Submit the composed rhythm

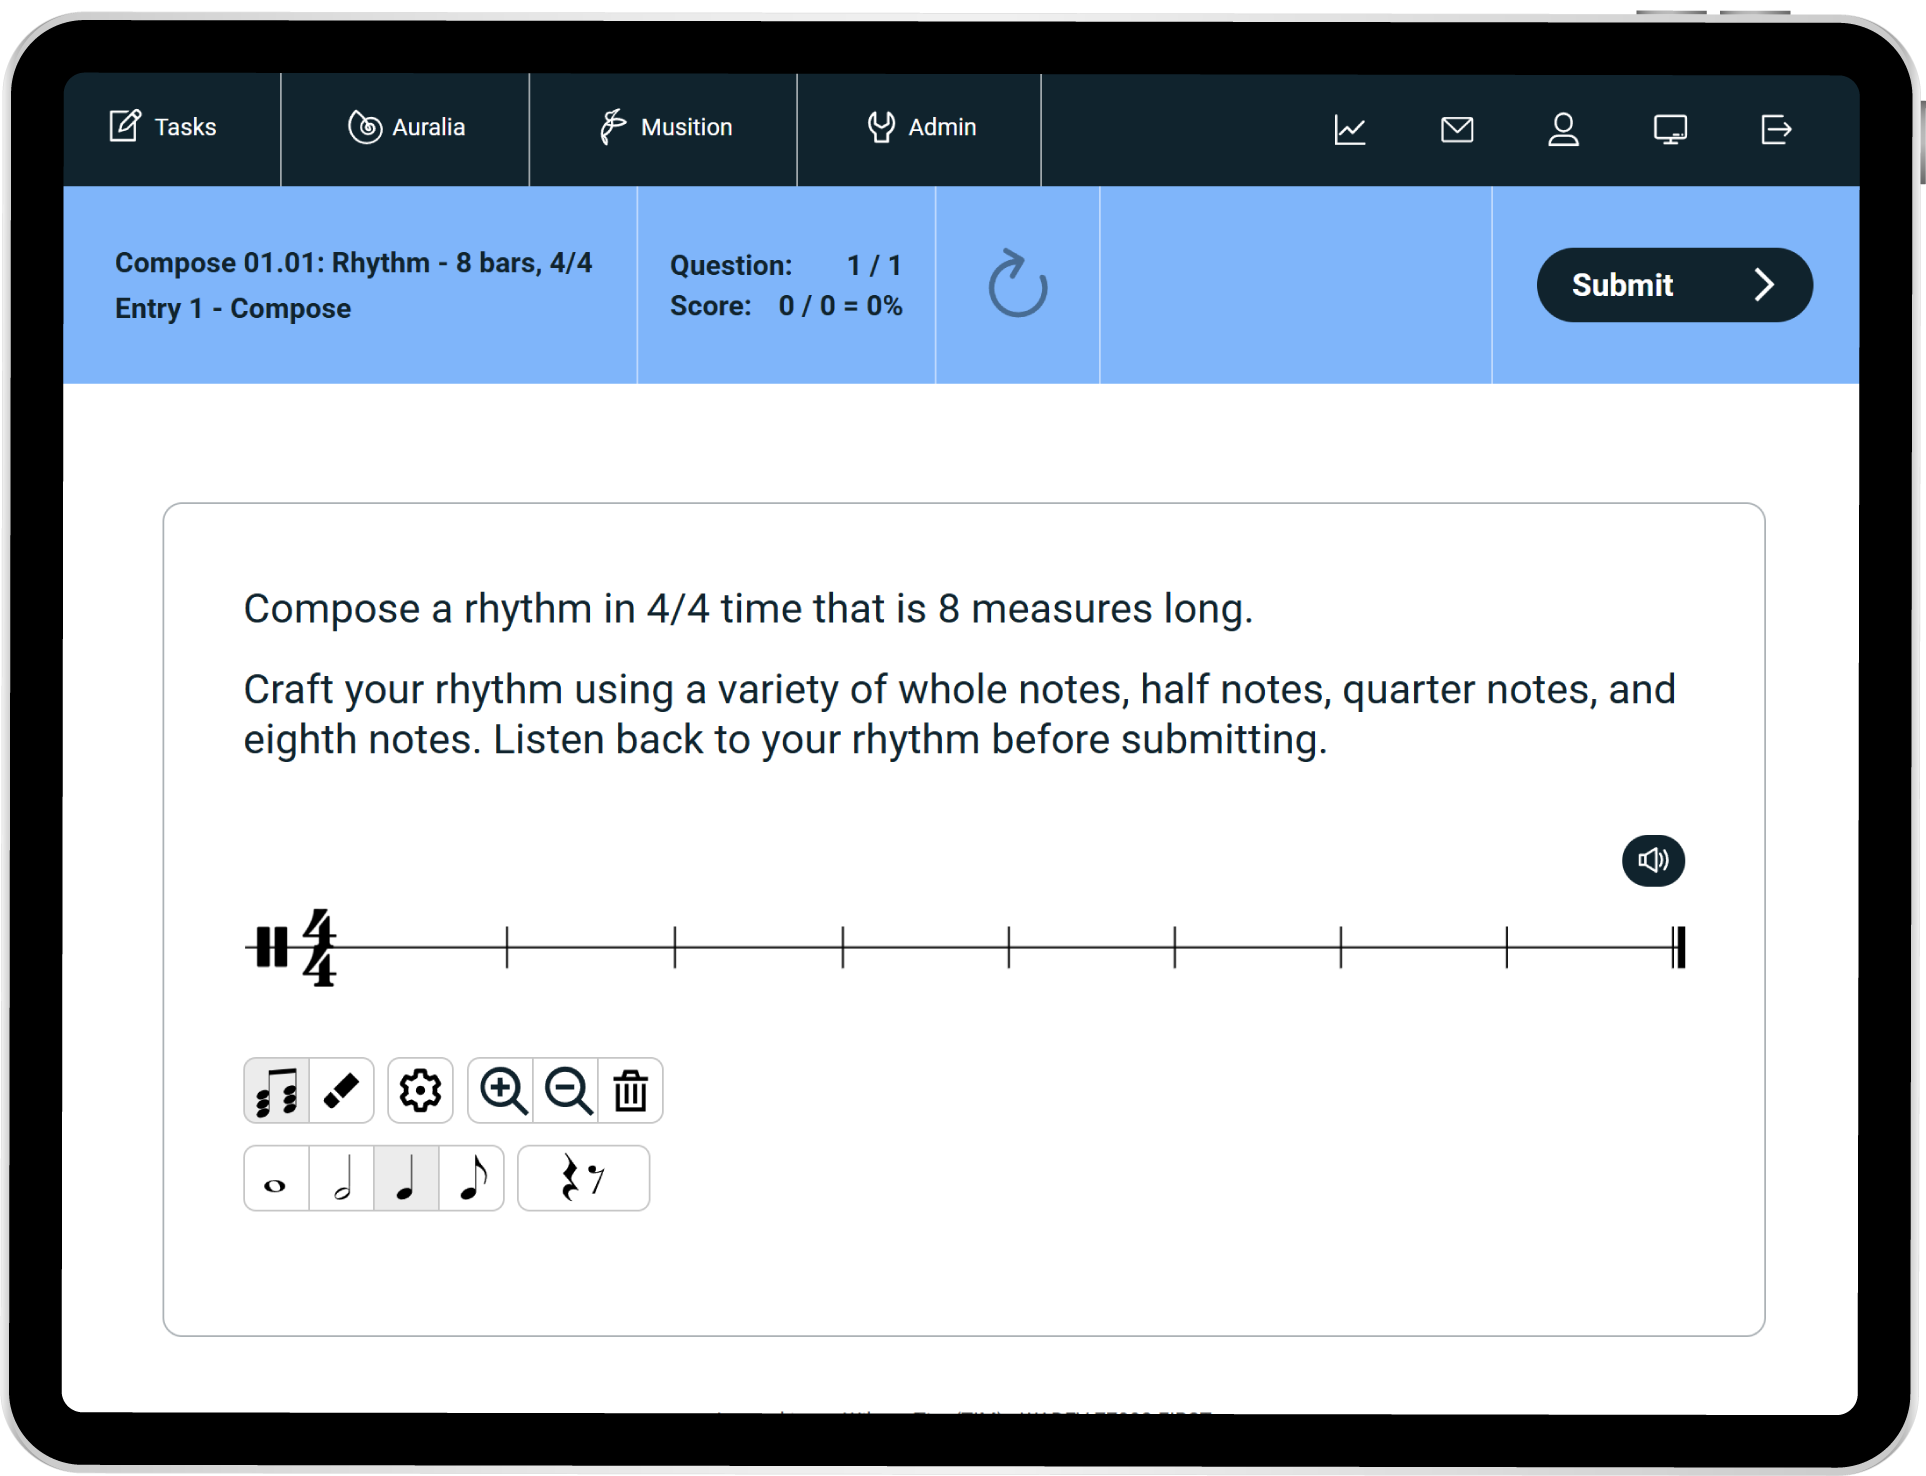(x=1674, y=285)
